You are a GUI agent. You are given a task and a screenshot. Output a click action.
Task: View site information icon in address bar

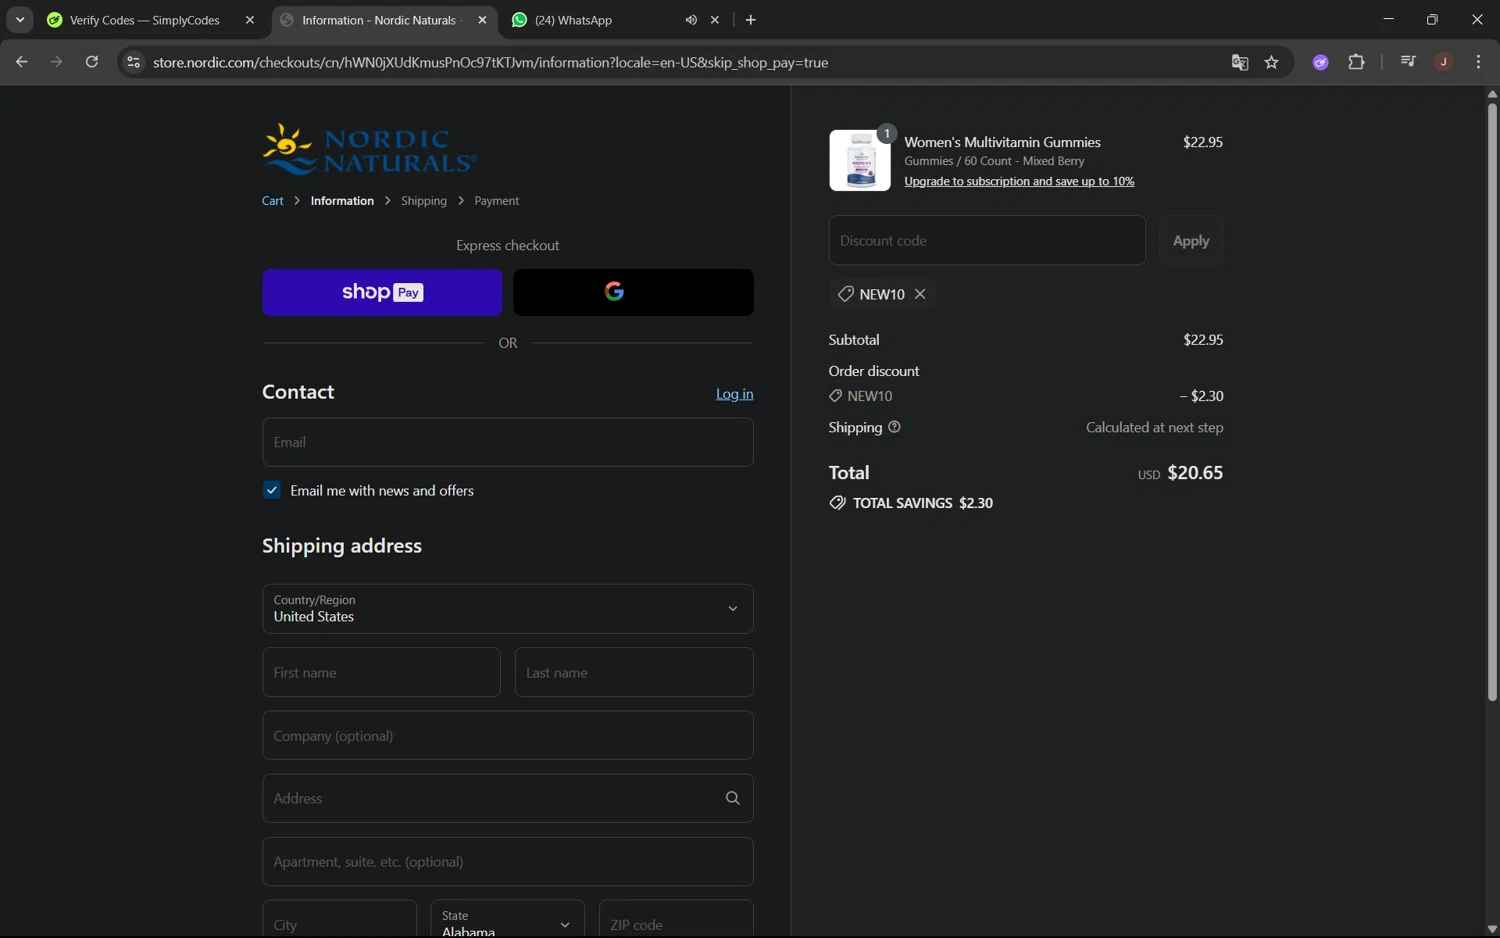coord(133,62)
